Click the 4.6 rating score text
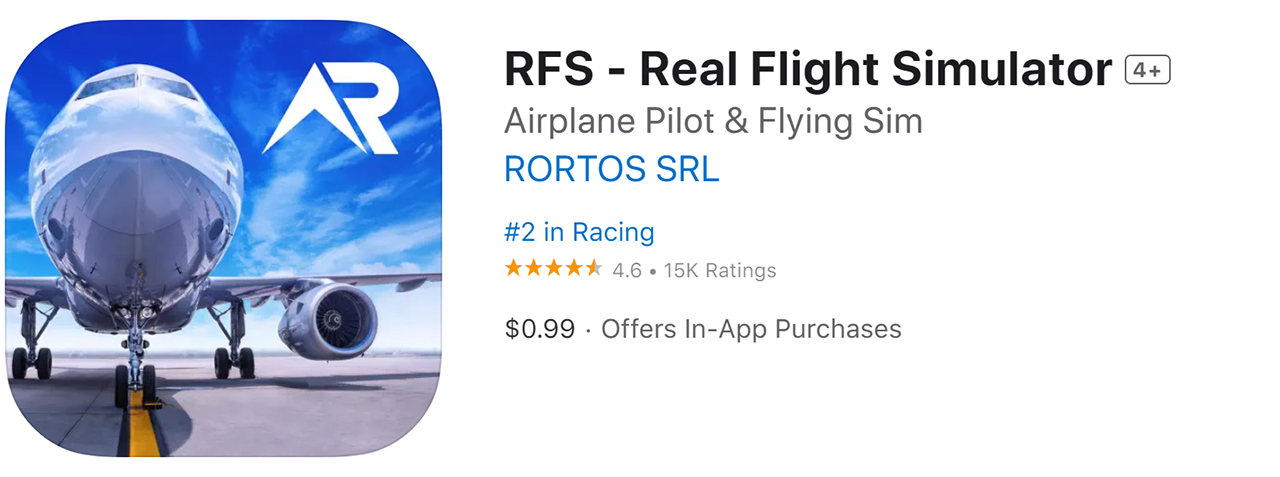The width and height of the screenshot is (1280, 477). tap(626, 270)
